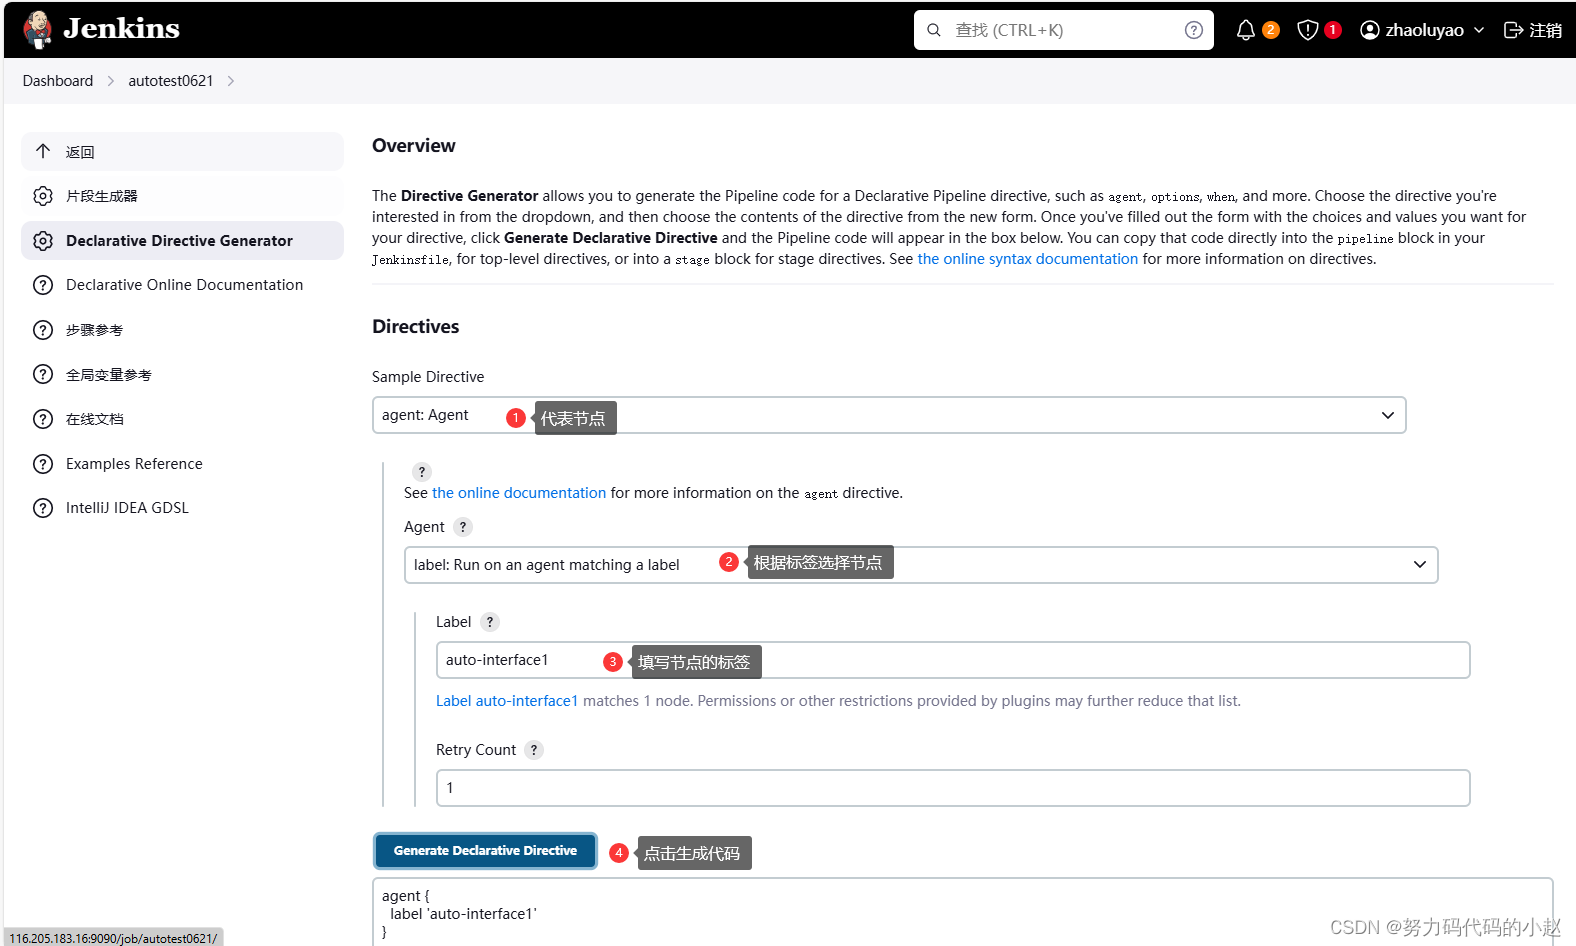Click the up arrow icon beside 返回
Image resolution: width=1576 pixels, height=946 pixels.
(x=43, y=151)
